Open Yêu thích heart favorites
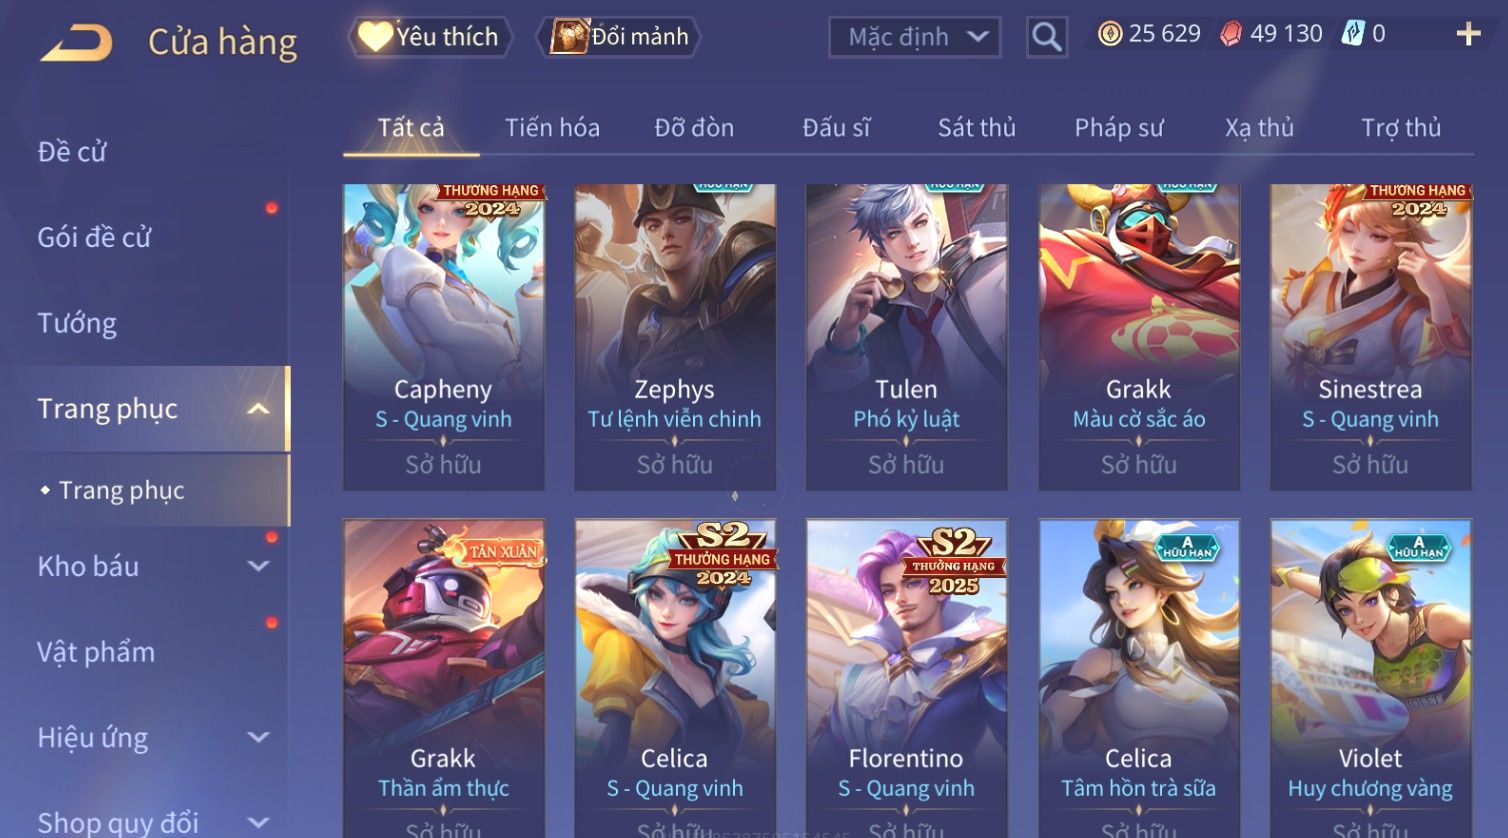Image resolution: width=1508 pixels, height=838 pixels. 430,37
